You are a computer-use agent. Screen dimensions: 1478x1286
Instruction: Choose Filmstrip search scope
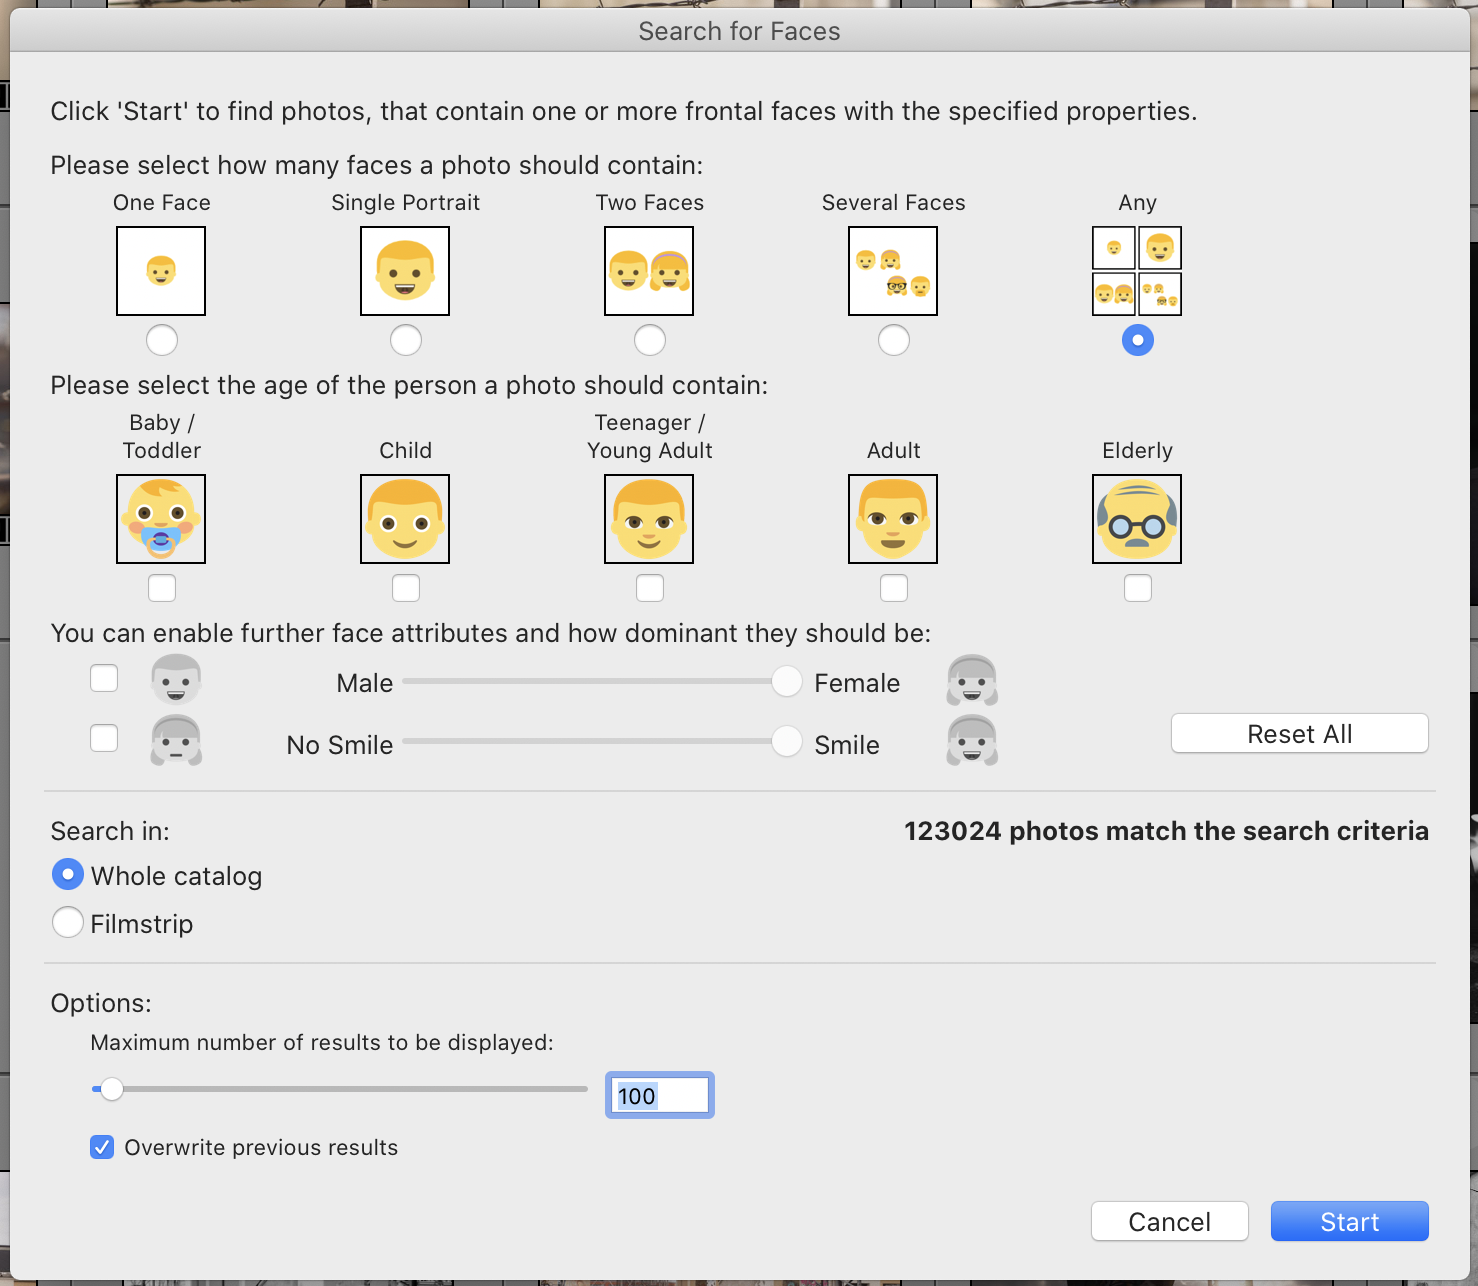pyautogui.click(x=67, y=922)
